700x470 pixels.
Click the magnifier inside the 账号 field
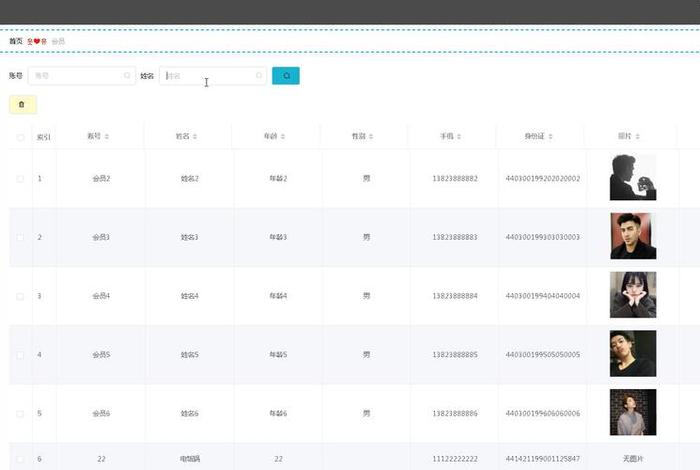tap(127, 75)
